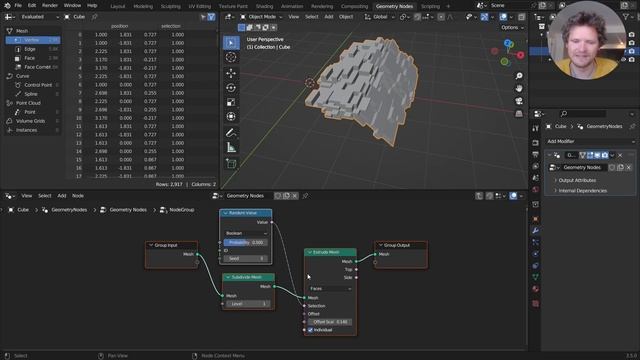Toggle fake user shield on Geometry Nodes

[x=612, y=167]
